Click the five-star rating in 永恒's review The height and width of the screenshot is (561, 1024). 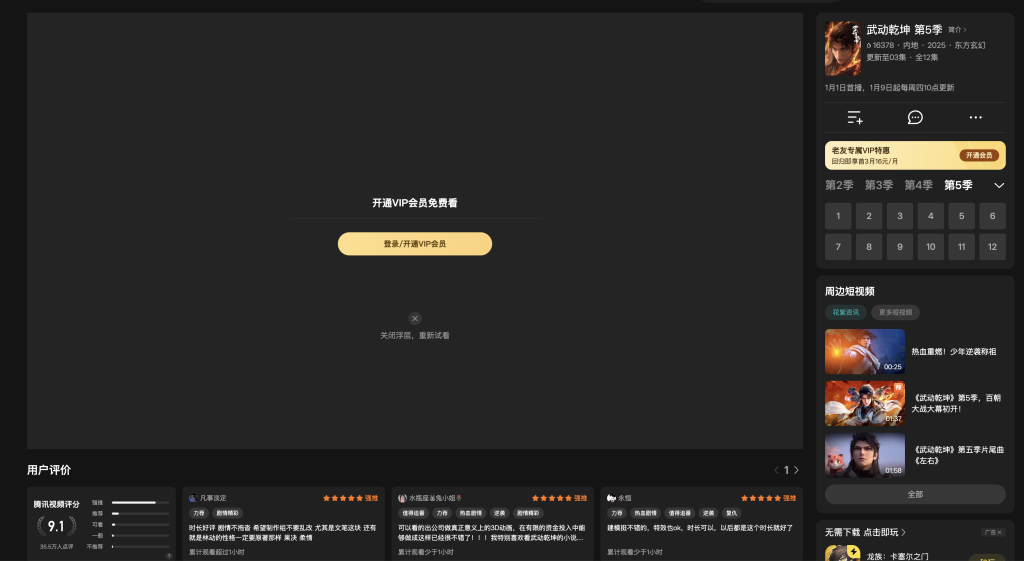point(760,498)
